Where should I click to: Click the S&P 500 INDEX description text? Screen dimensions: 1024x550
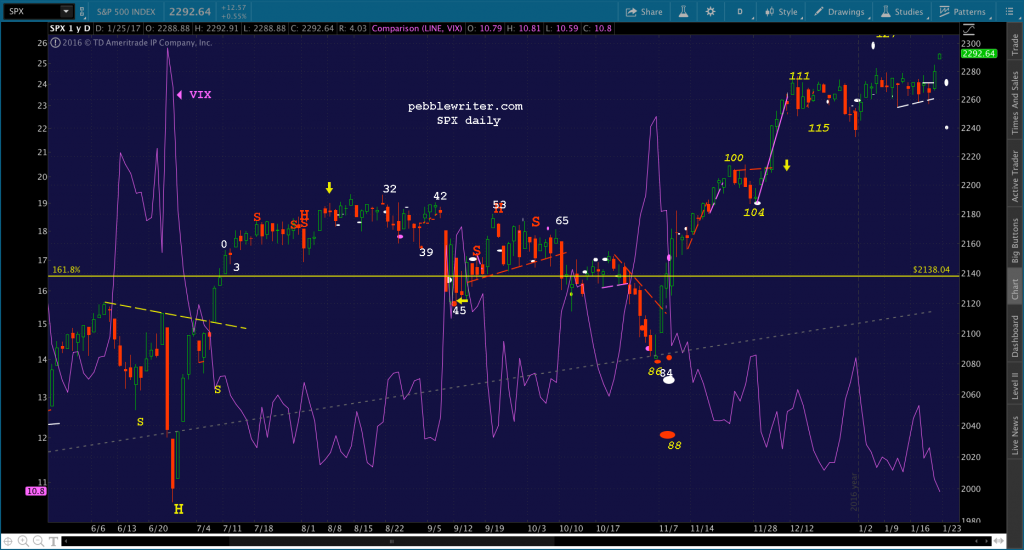point(126,12)
